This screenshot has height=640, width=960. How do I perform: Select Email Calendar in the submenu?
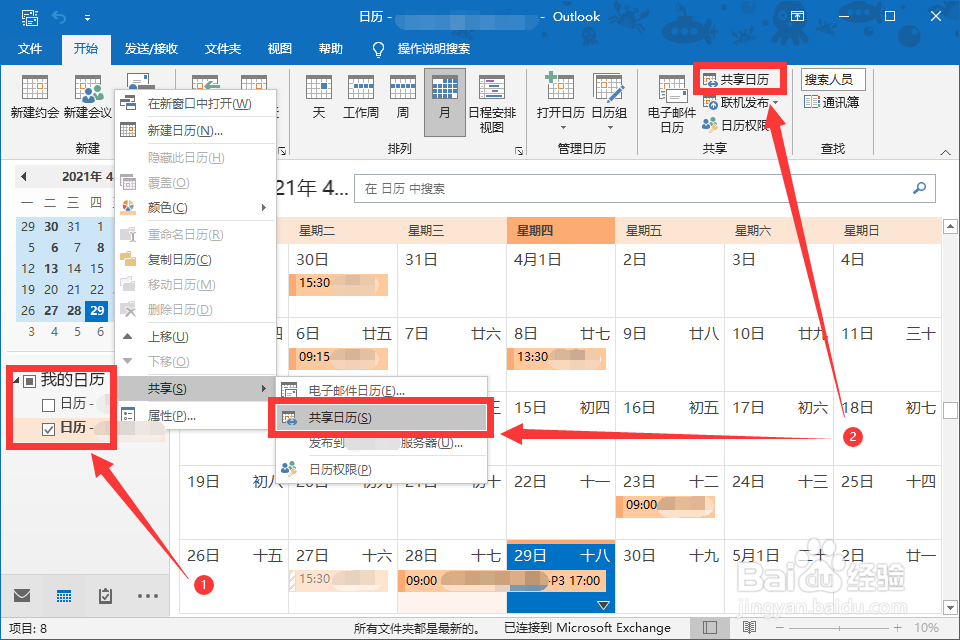pos(381,390)
